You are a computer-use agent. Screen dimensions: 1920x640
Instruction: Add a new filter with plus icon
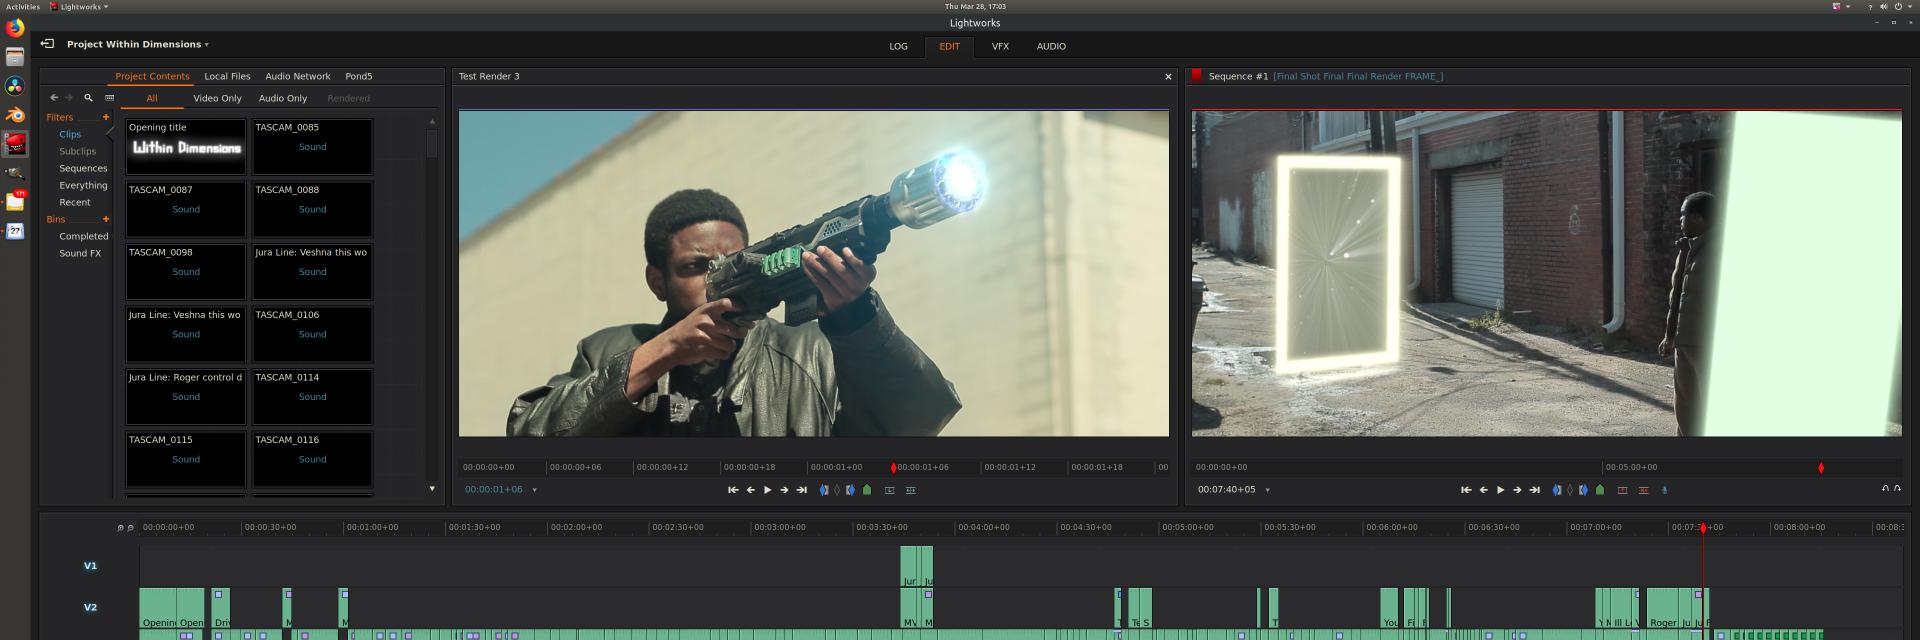[x=106, y=117]
